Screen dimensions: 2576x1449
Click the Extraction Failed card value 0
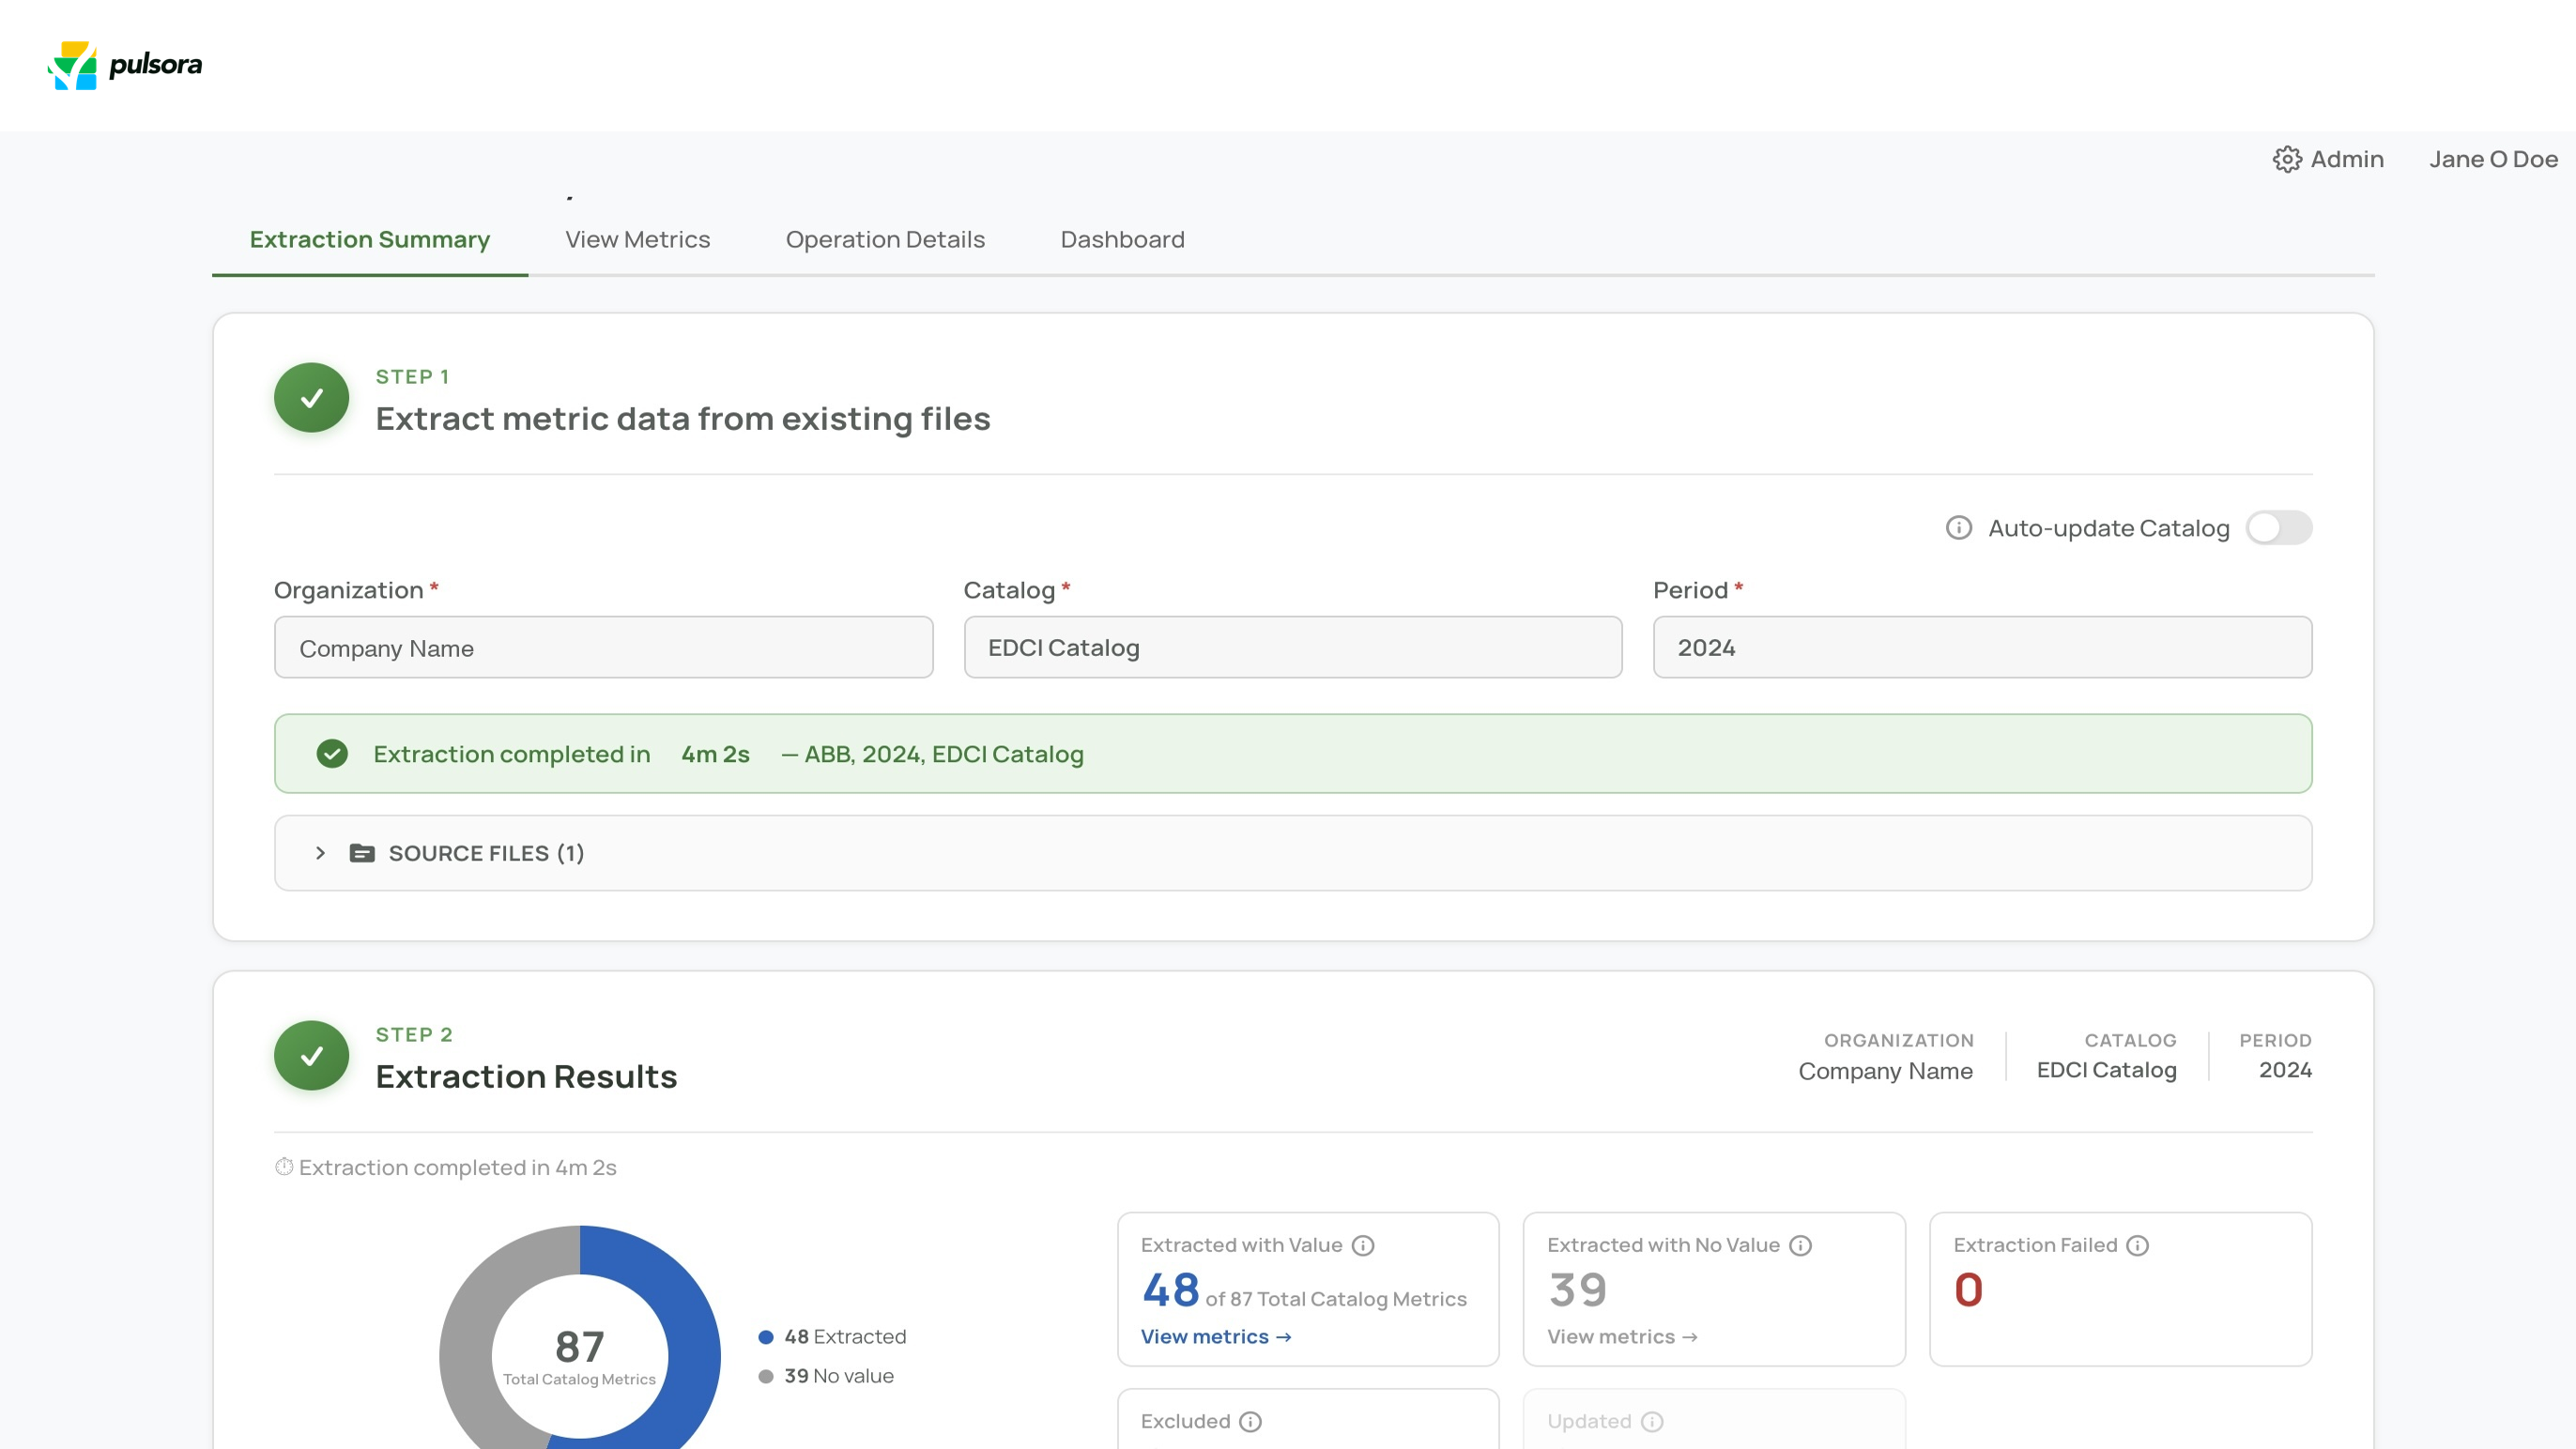click(x=1968, y=1290)
